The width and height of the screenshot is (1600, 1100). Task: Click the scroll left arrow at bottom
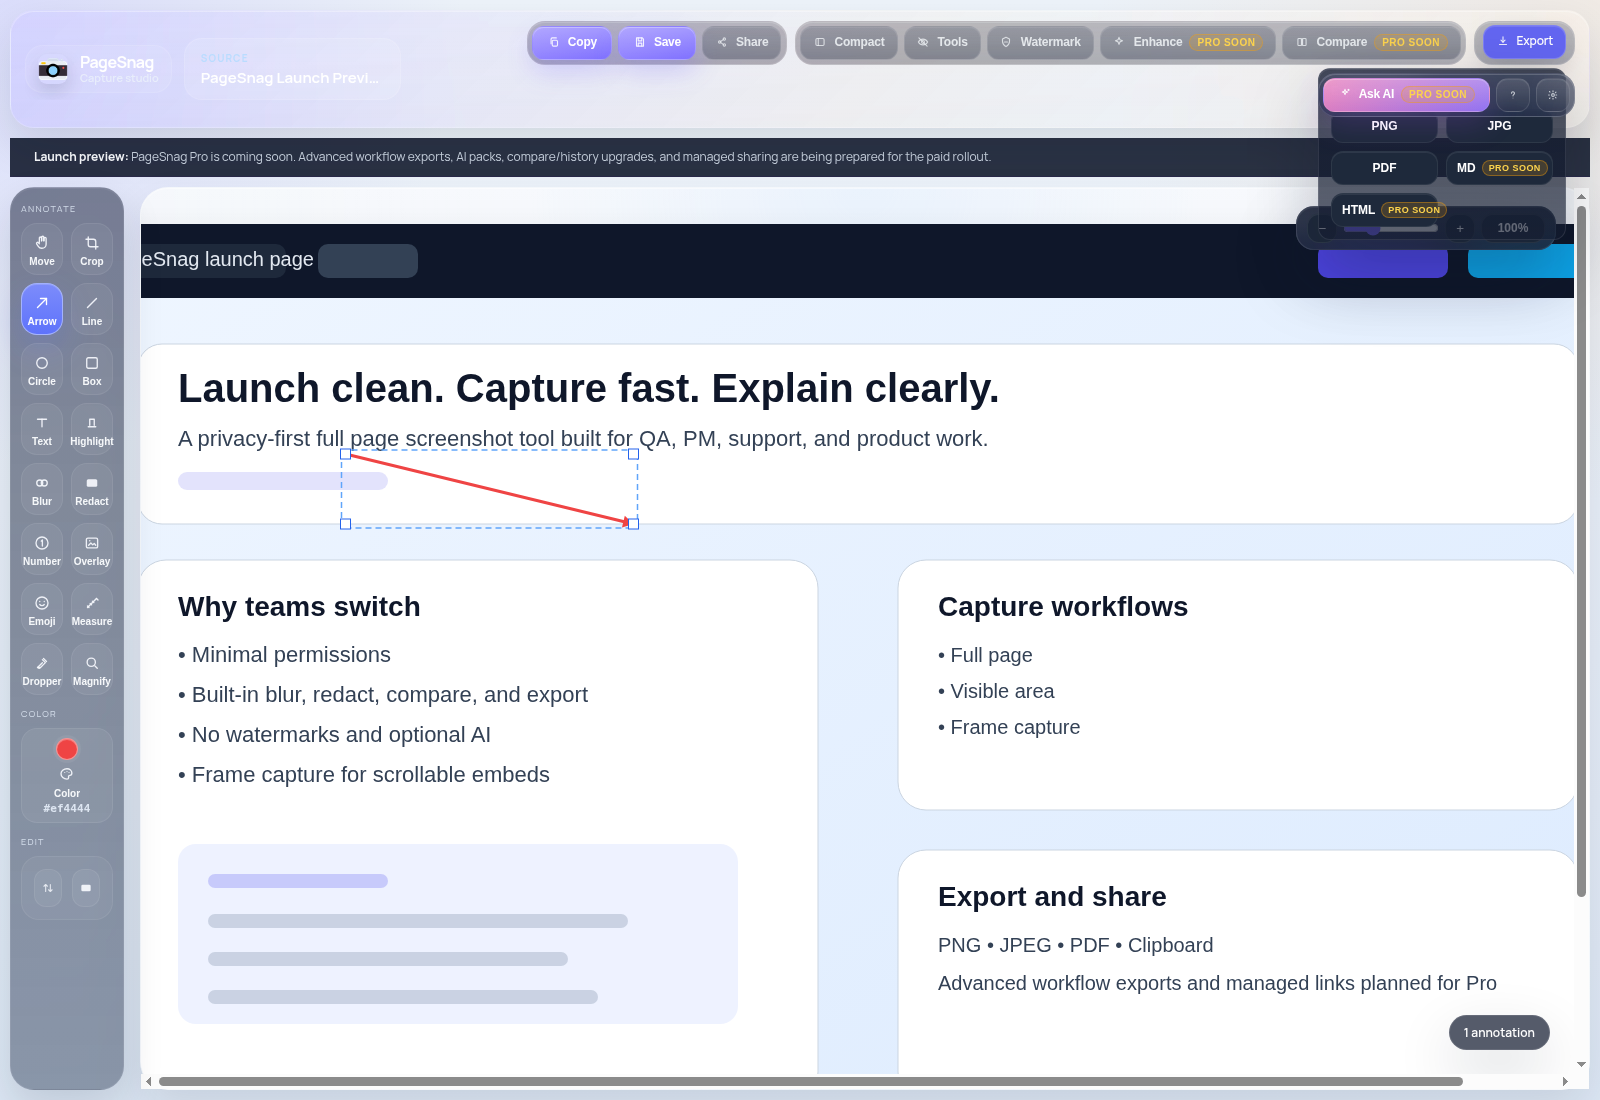coord(149,1081)
